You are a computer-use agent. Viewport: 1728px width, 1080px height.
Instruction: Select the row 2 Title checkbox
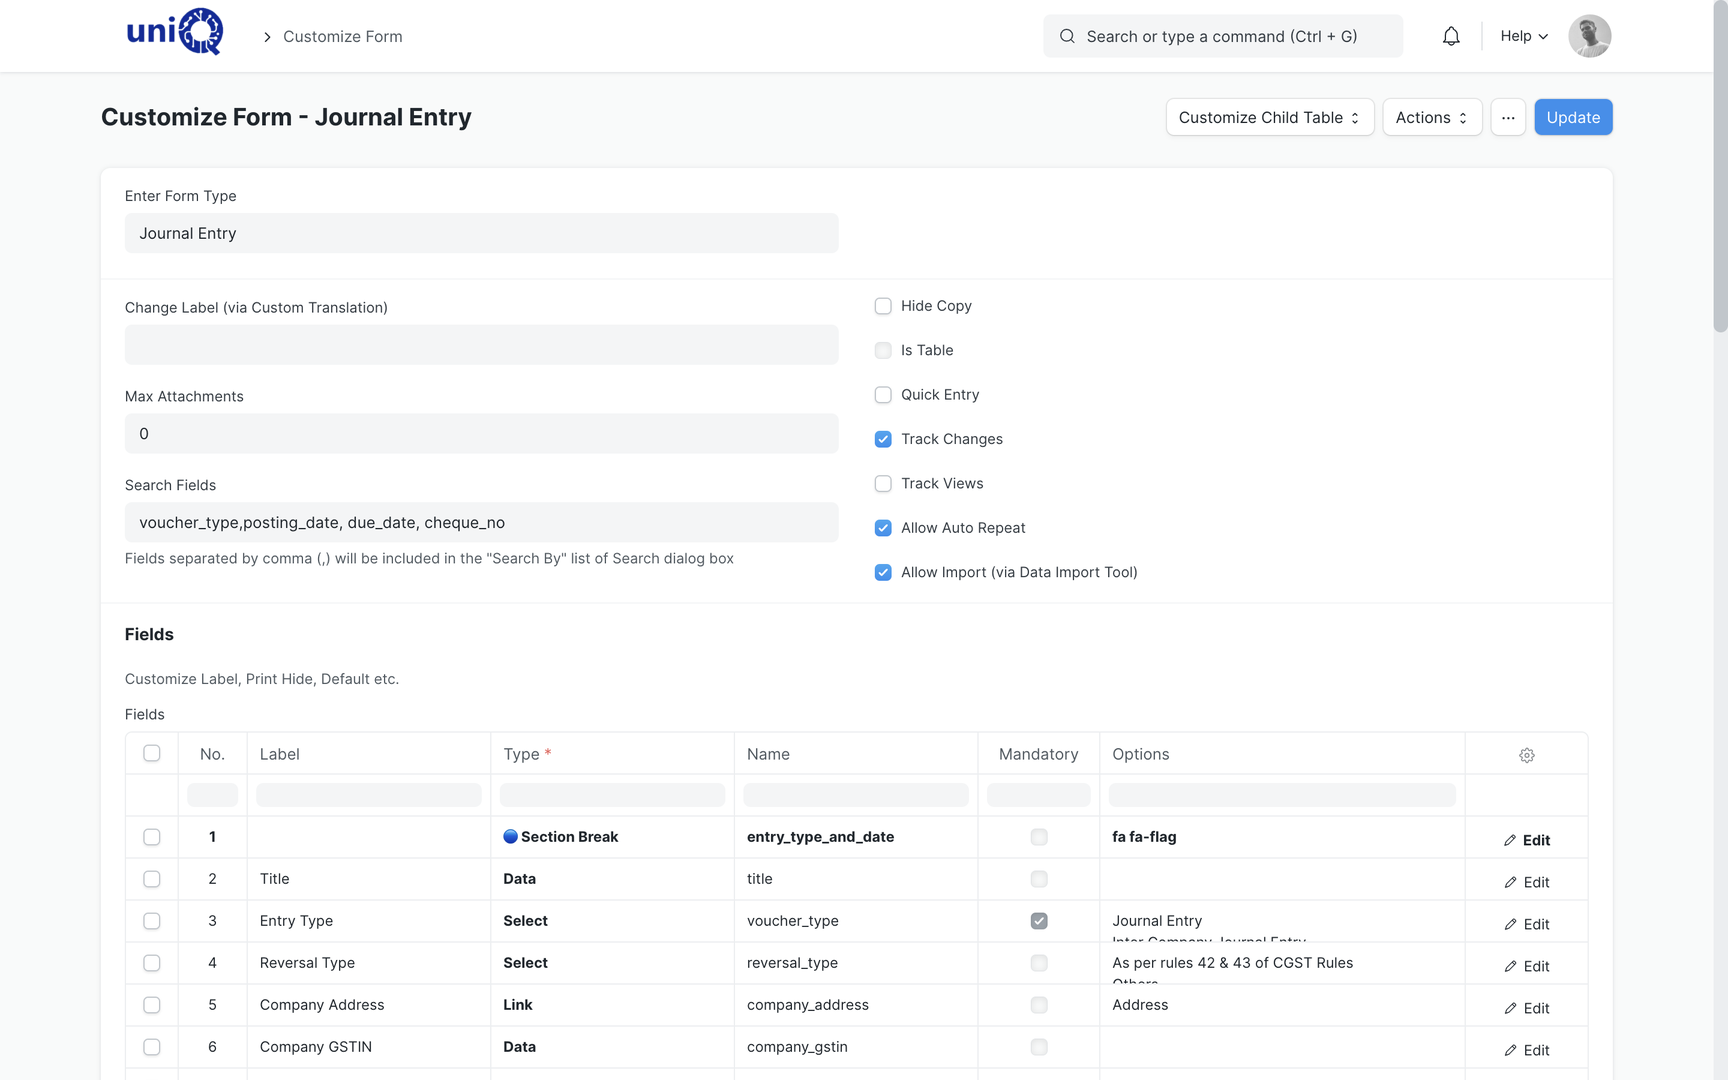[x=152, y=879]
